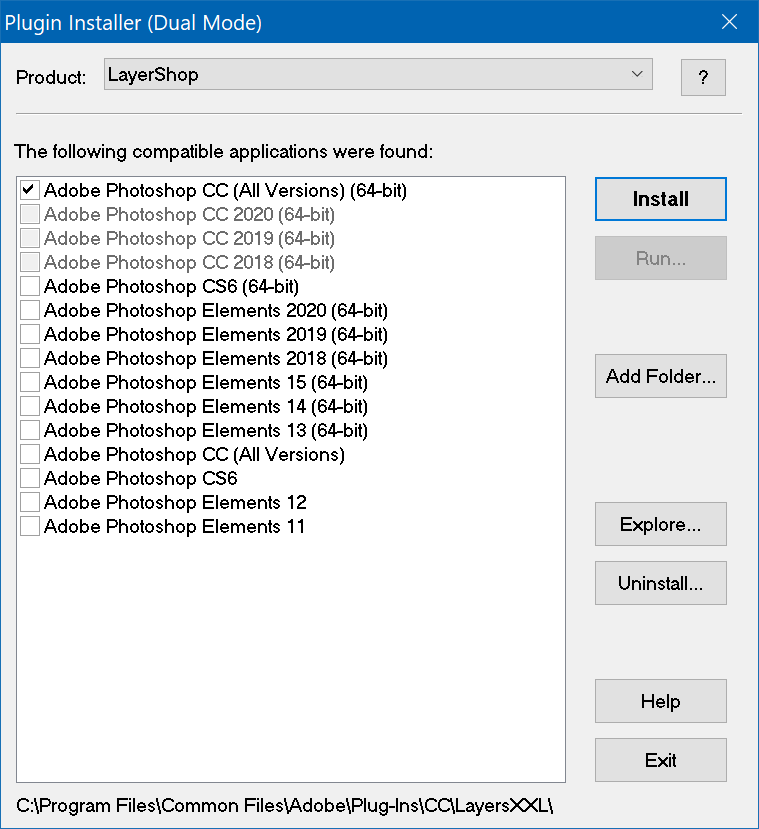This screenshot has width=759, height=829.
Task: Enable Adobe Photoshop Elements 13 (64-bit)
Action: click(30, 430)
